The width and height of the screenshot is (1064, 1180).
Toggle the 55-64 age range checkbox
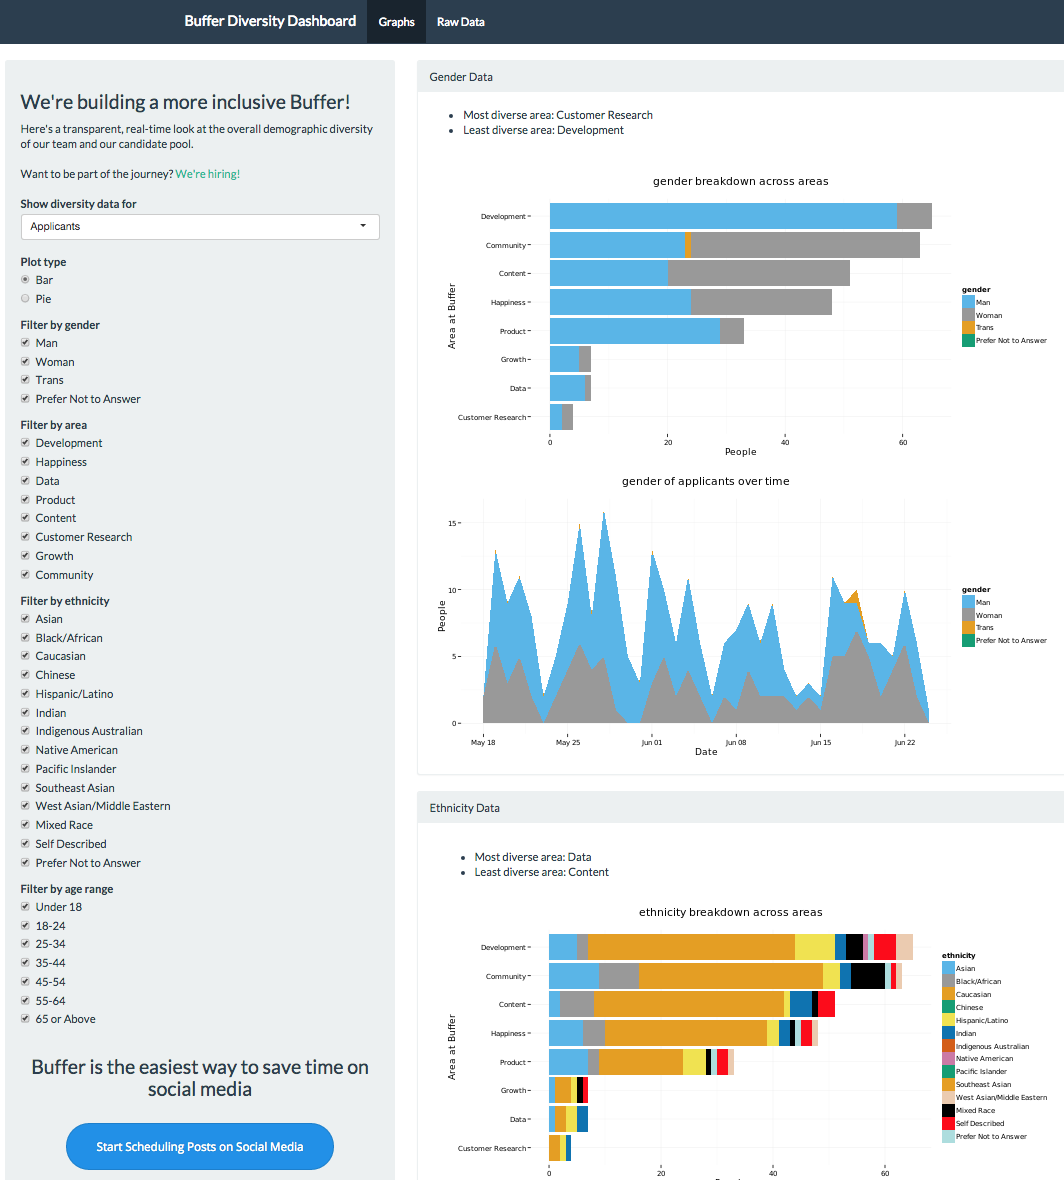pyautogui.click(x=26, y=1000)
